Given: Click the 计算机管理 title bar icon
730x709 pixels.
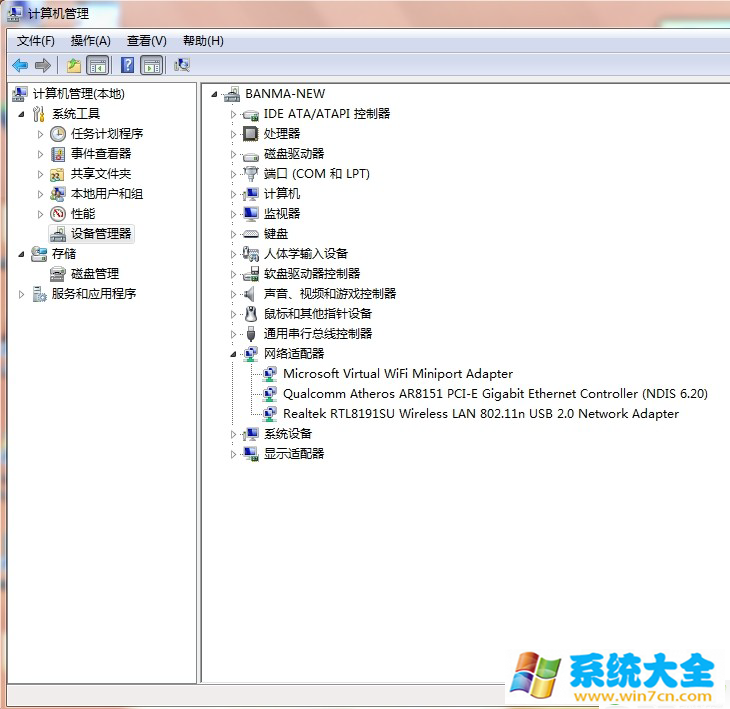Looking at the screenshot, I should [x=15, y=14].
